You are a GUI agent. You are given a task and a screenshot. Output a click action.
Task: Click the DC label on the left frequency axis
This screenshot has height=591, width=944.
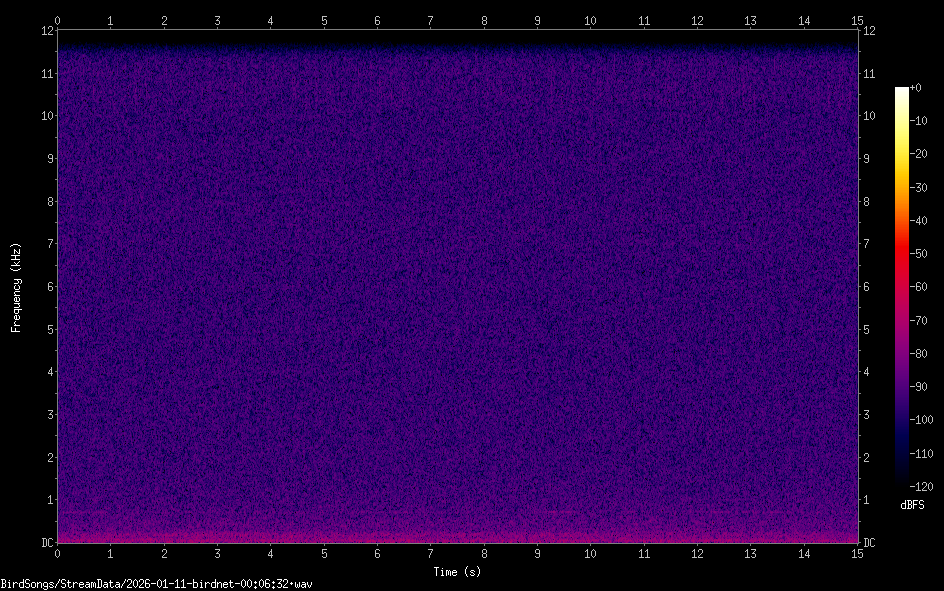[x=44, y=543]
